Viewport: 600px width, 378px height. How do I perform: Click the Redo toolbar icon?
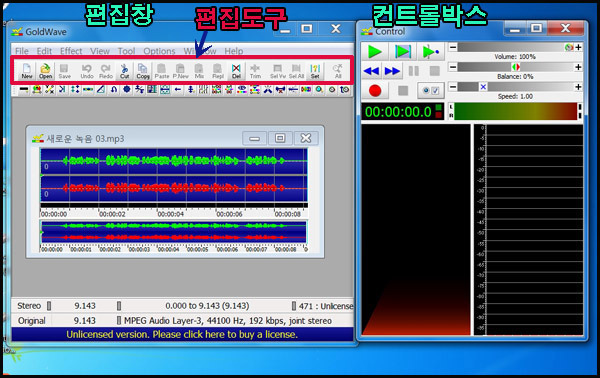point(106,71)
